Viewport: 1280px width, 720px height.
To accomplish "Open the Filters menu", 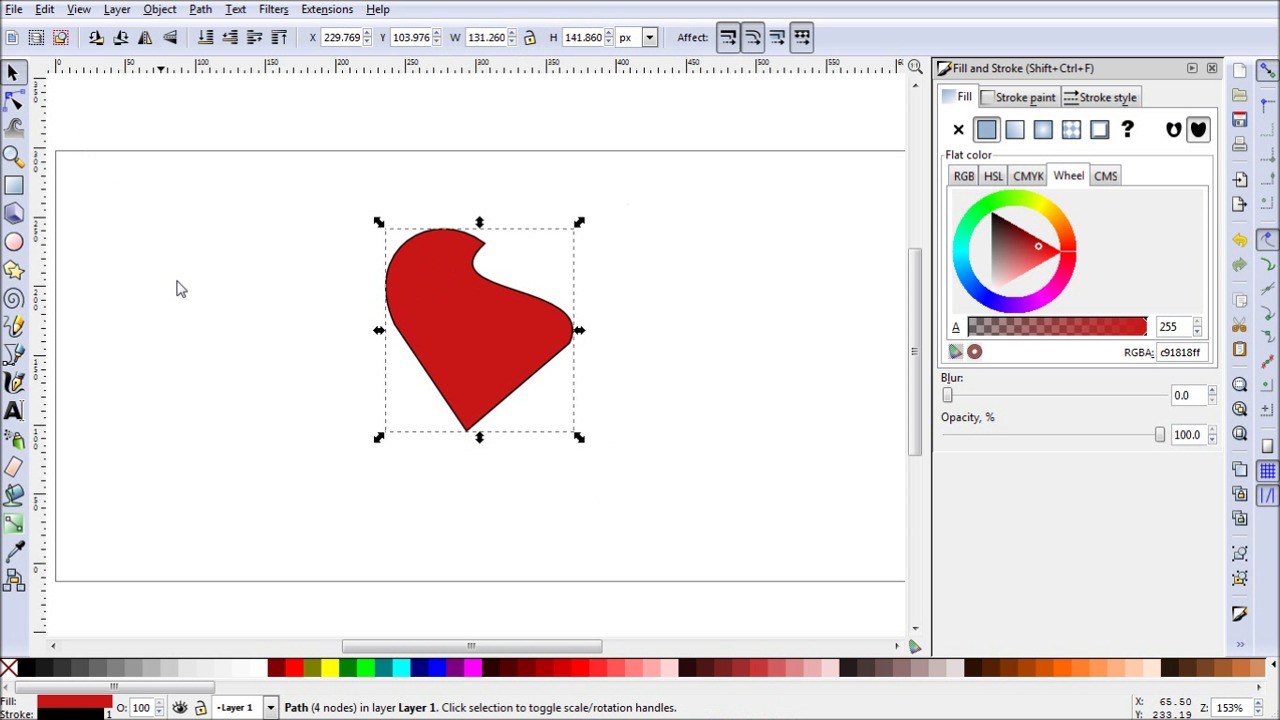I will (x=273, y=9).
